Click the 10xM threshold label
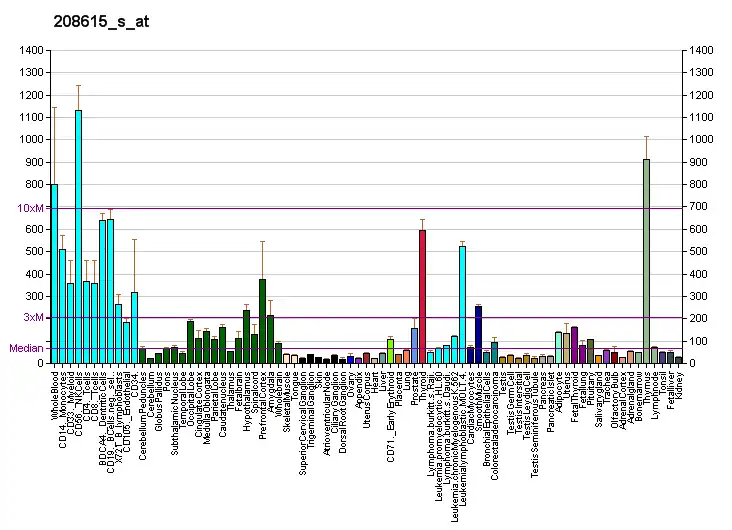 pos(31,208)
